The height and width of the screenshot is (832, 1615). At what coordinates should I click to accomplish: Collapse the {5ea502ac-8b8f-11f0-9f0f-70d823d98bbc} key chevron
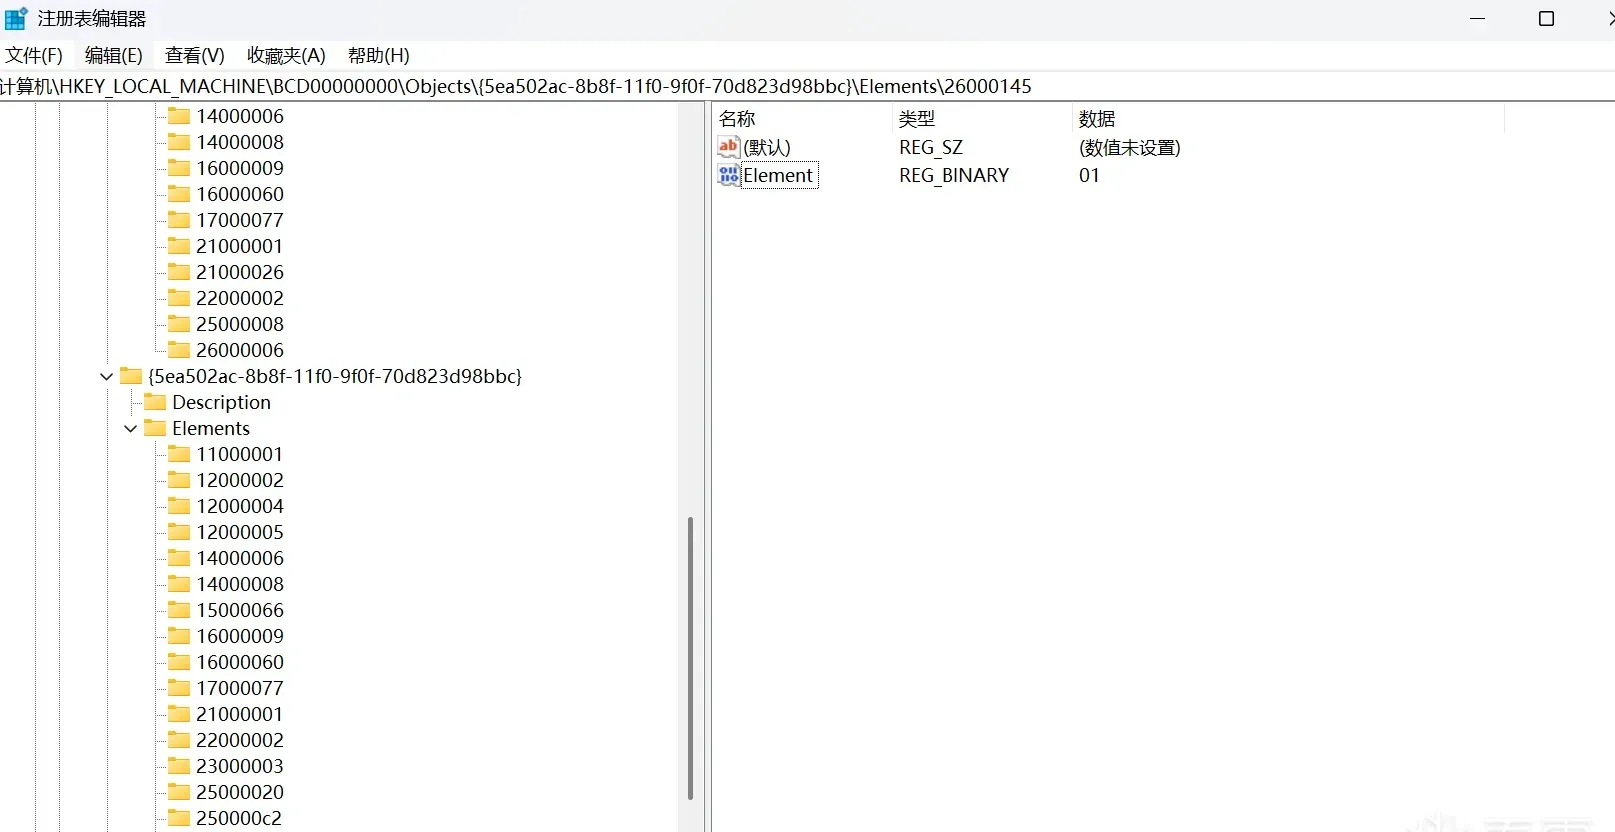click(107, 377)
